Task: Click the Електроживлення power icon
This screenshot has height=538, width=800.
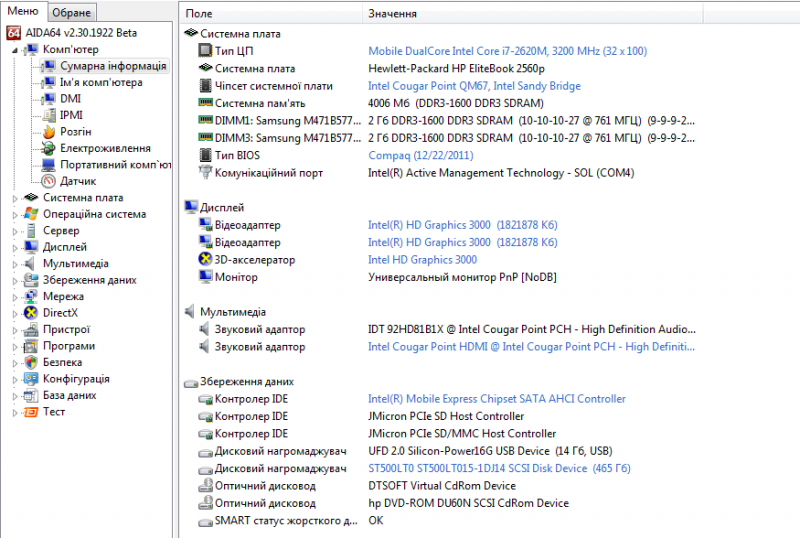Action: click(x=48, y=148)
